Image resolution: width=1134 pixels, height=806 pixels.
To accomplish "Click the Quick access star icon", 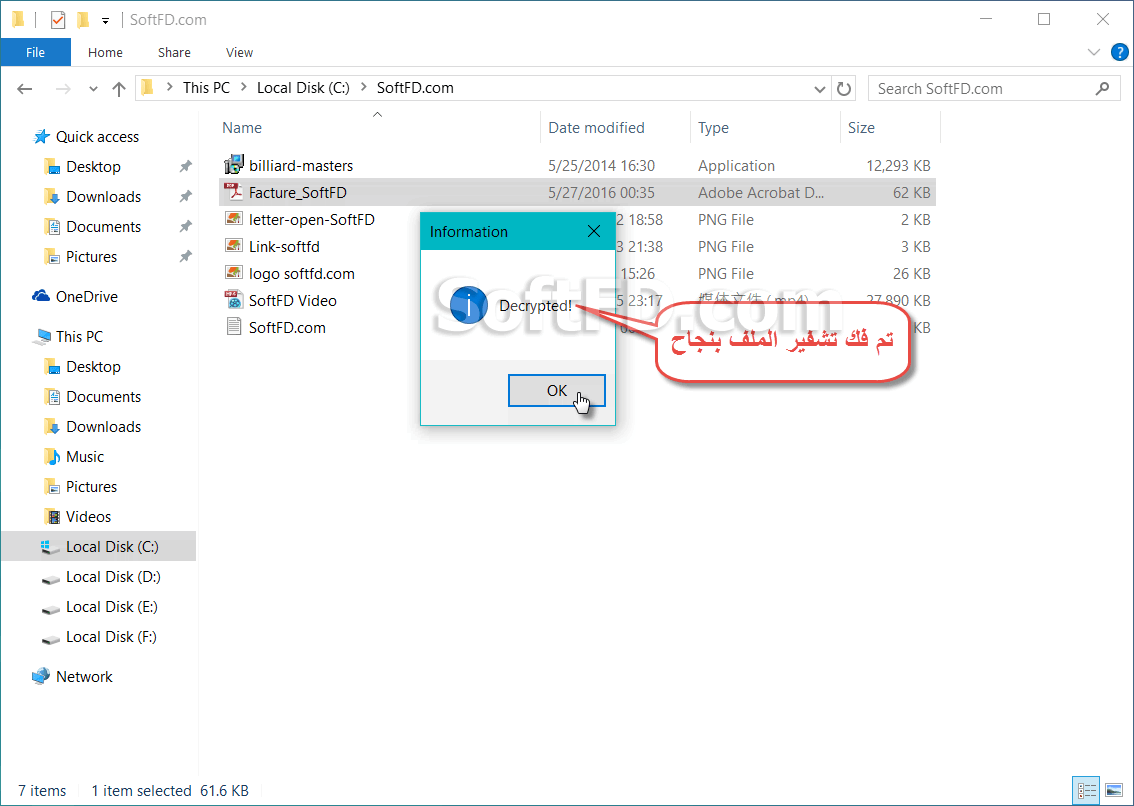I will point(41,137).
